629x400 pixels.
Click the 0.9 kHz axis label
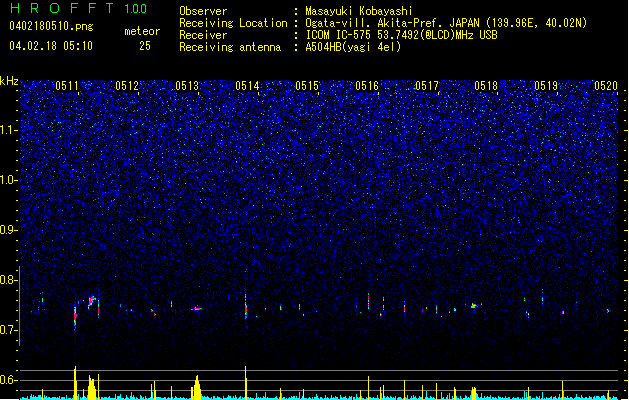(x=8, y=230)
